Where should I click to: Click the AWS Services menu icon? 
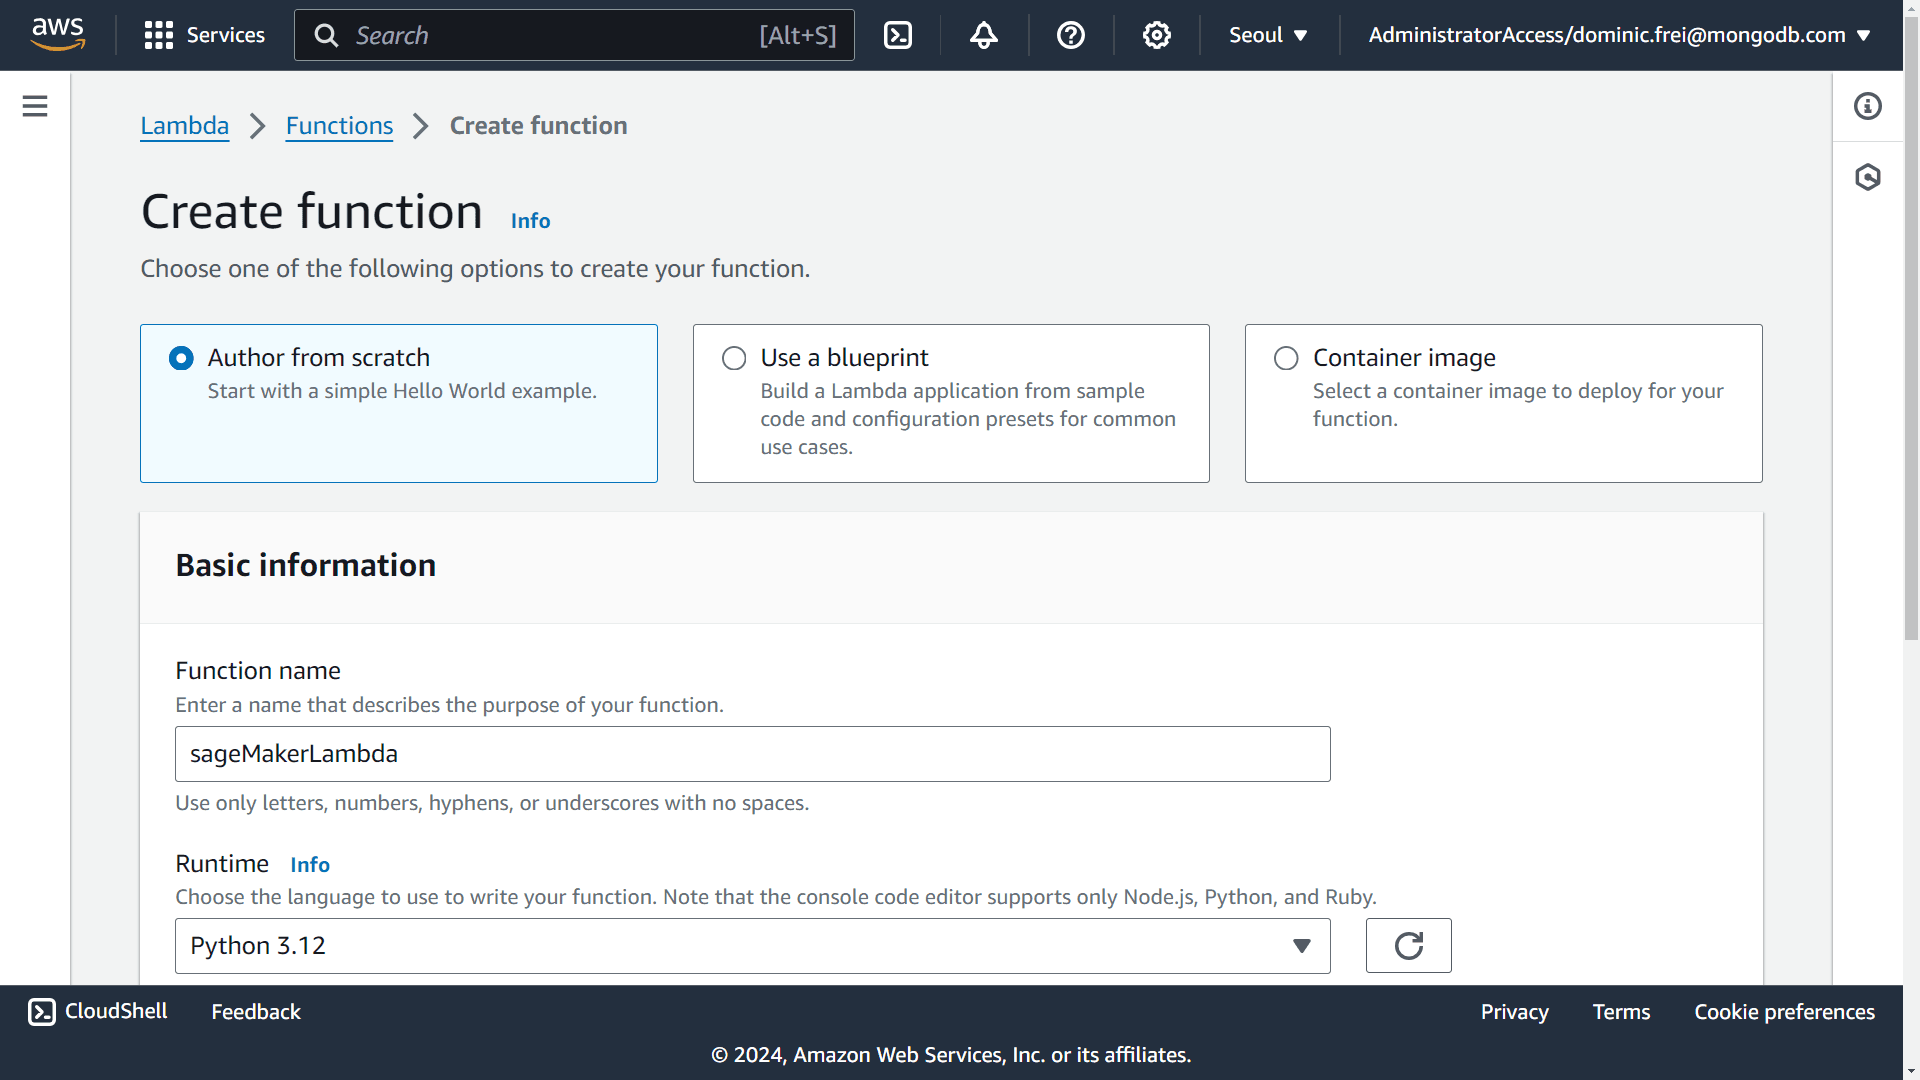pos(158,34)
